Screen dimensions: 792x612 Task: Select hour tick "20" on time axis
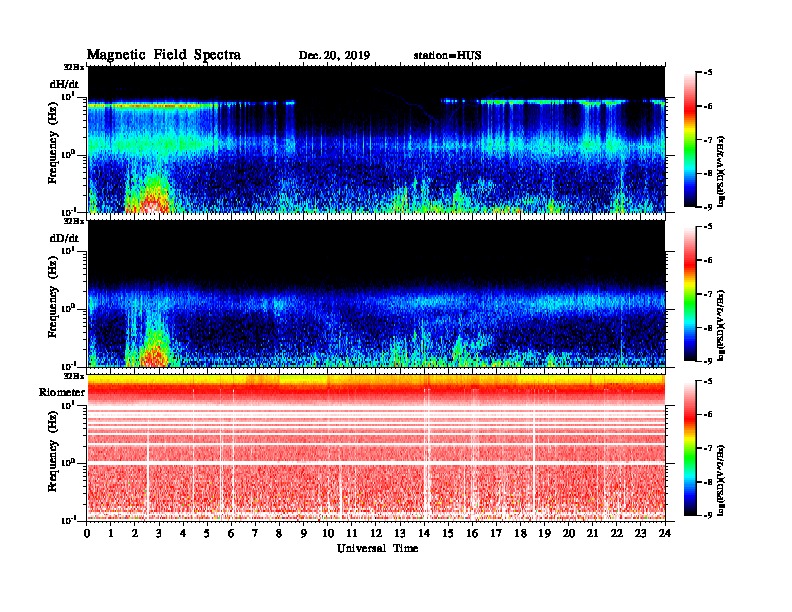[x=569, y=533]
